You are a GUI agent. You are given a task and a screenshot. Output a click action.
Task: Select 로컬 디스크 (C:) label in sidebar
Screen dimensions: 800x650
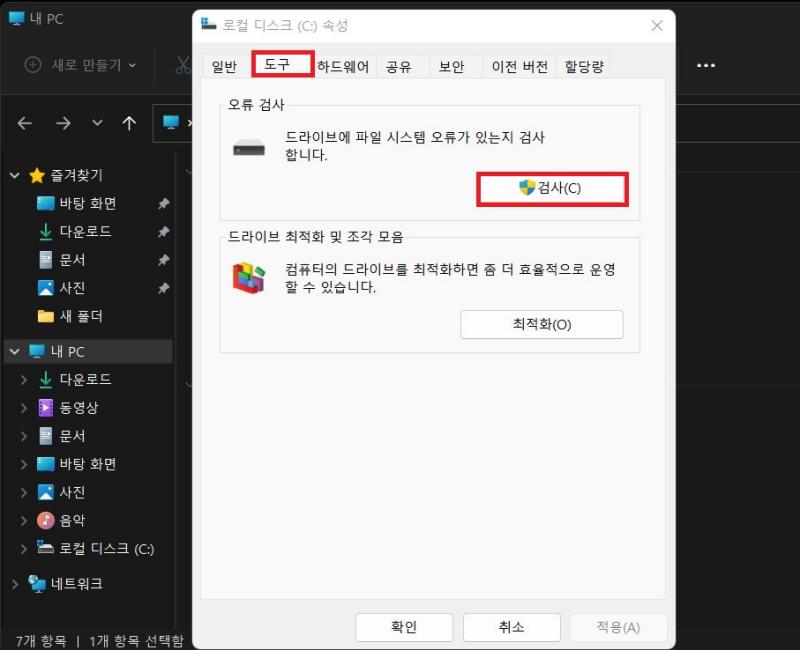point(107,549)
